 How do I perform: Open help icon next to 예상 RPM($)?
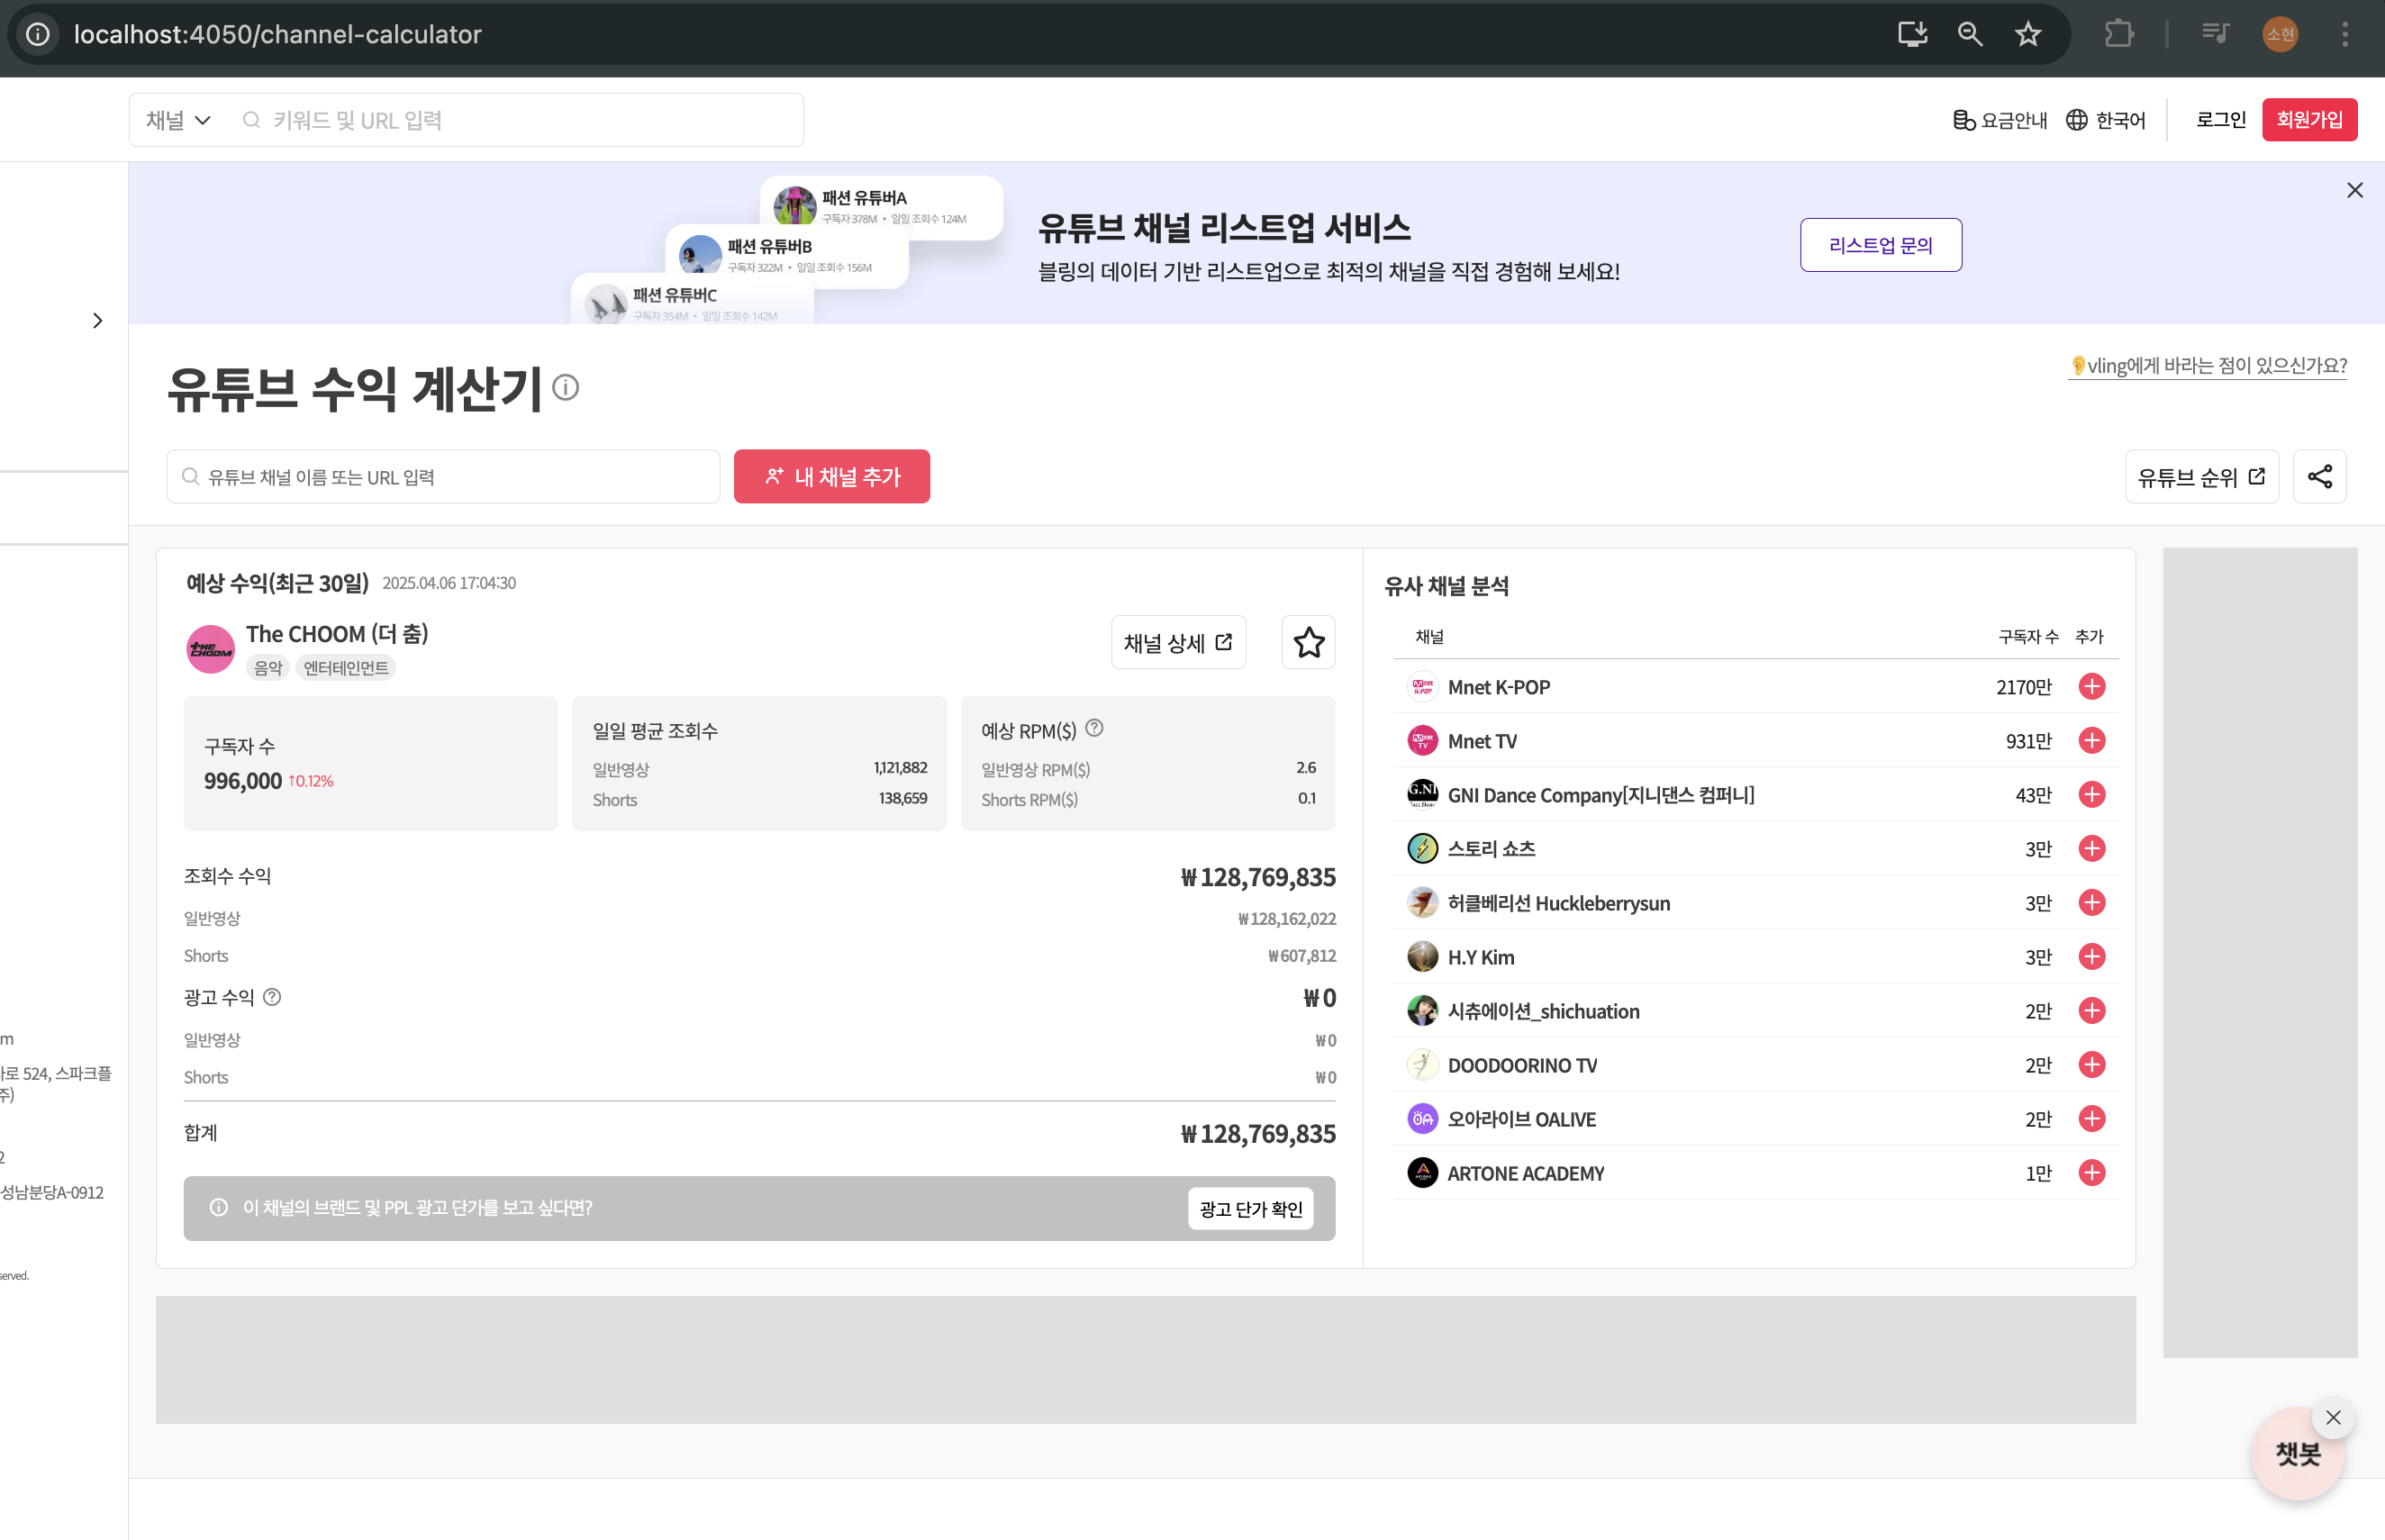pyautogui.click(x=1094, y=729)
